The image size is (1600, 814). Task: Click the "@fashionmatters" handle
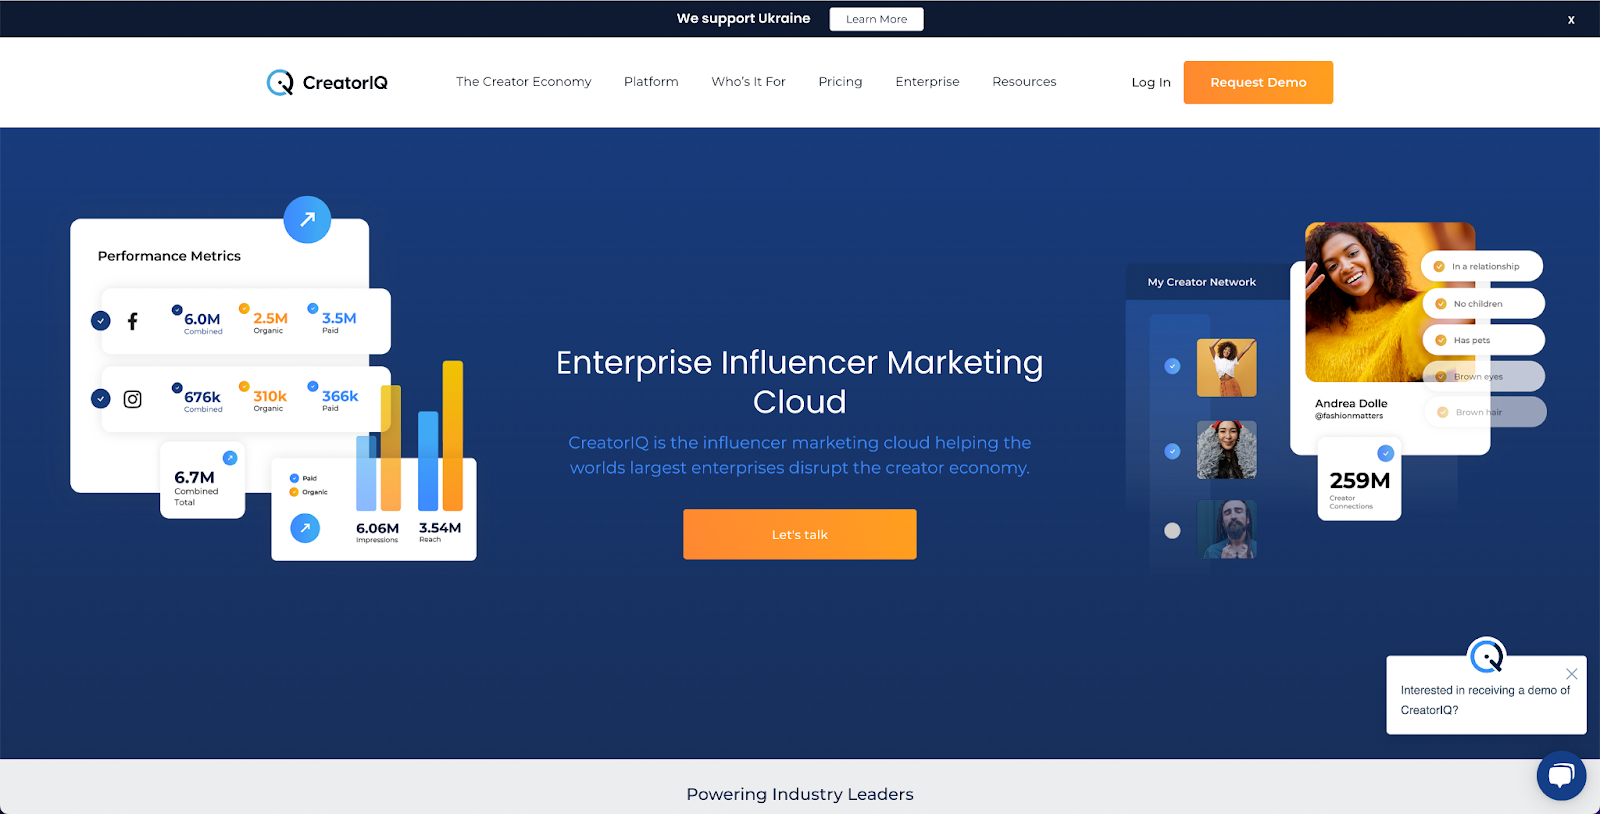click(x=1349, y=416)
